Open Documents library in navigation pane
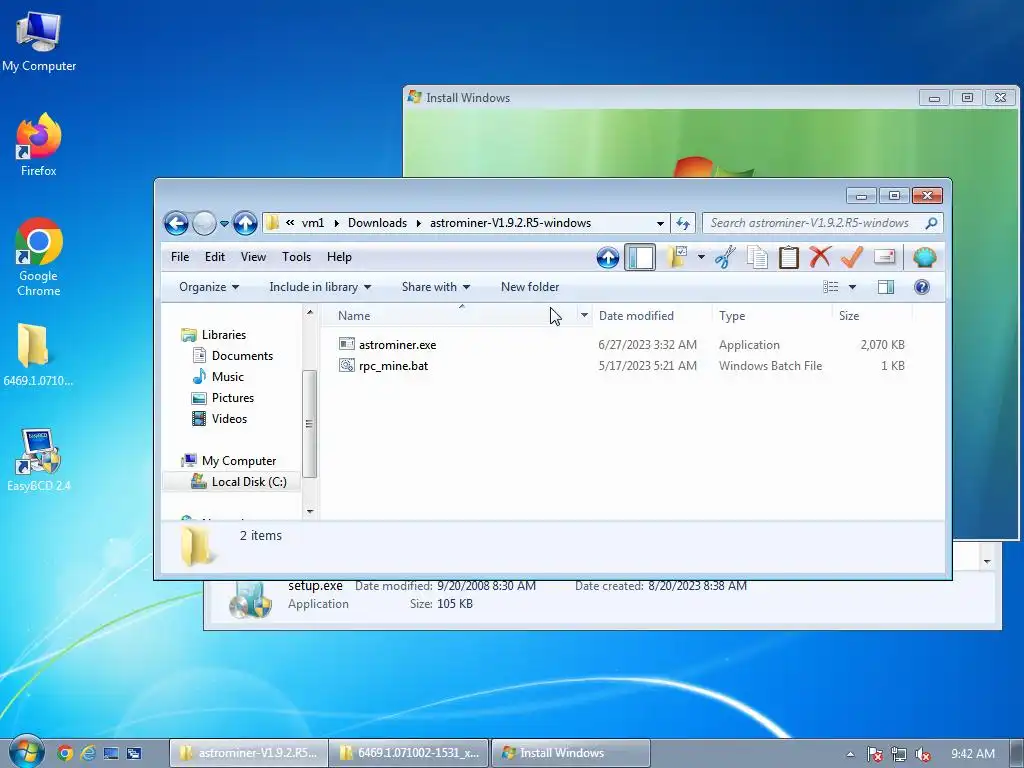This screenshot has height=768, width=1024. pos(242,355)
